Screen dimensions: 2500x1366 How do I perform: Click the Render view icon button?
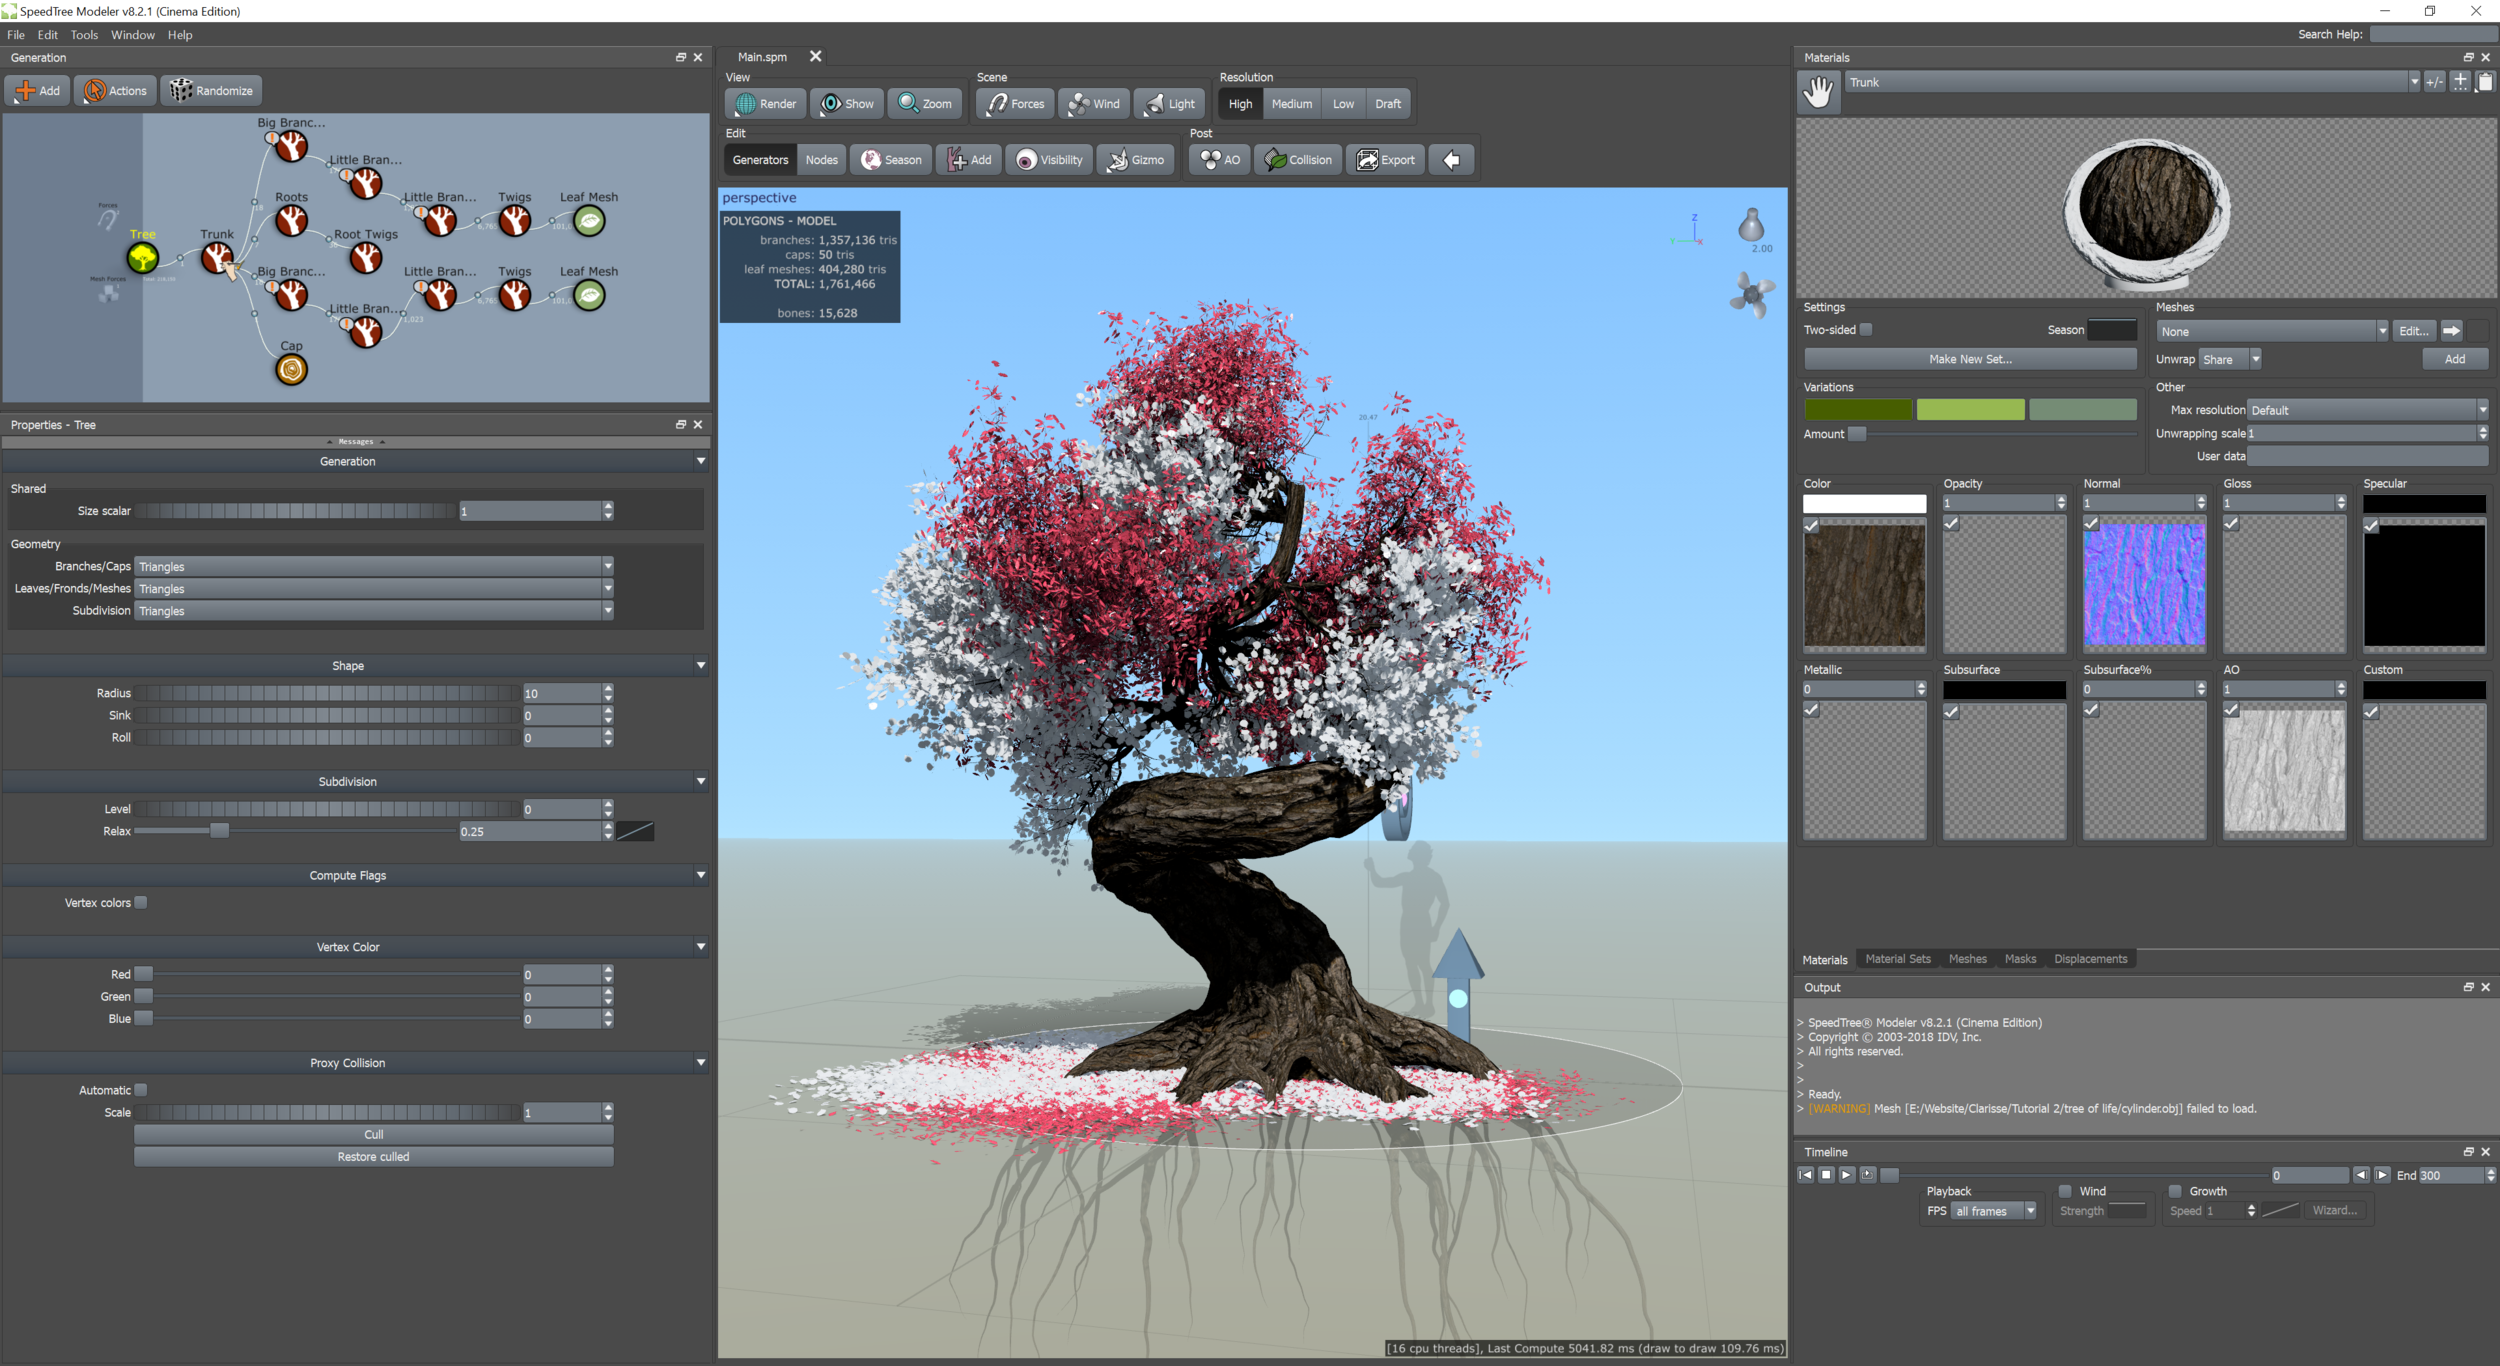pos(766,104)
